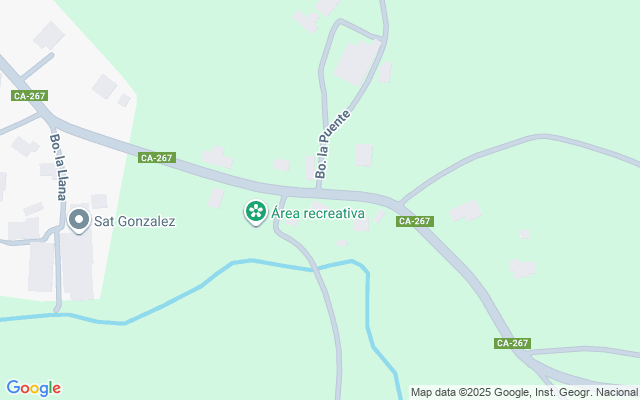This screenshot has width=640, height=400.
Task: Click the Bo. la Llana street label
Action: pyautogui.click(x=58, y=167)
